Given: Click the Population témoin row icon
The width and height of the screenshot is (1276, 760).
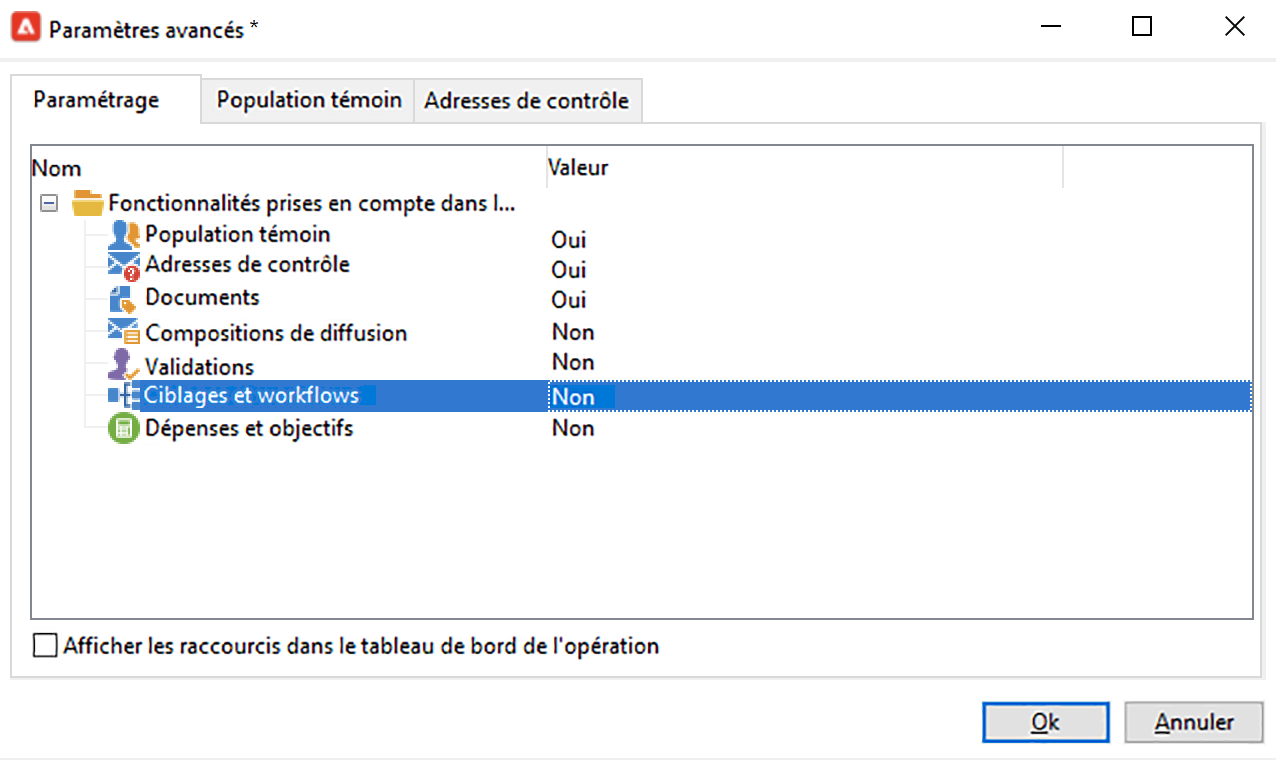Looking at the screenshot, I should [x=123, y=236].
